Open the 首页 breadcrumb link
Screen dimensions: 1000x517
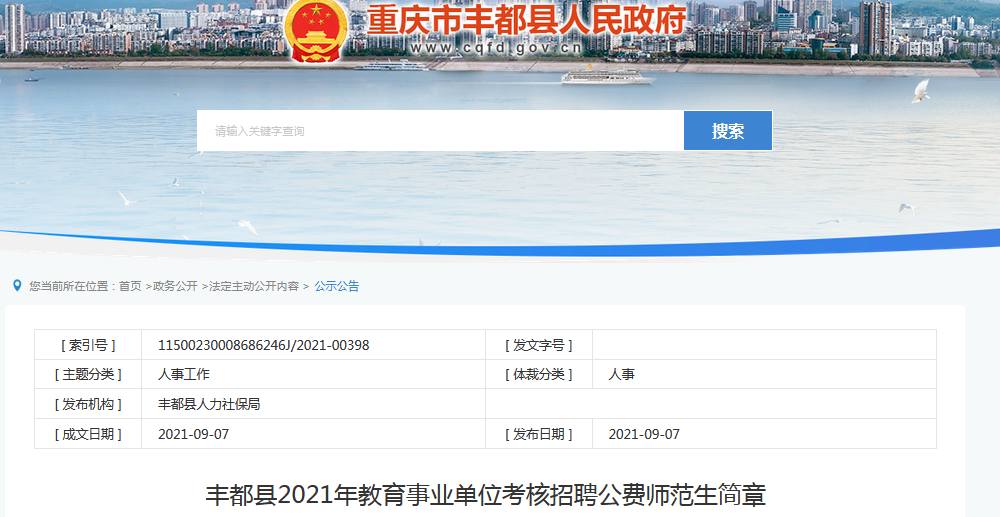[x=130, y=286]
